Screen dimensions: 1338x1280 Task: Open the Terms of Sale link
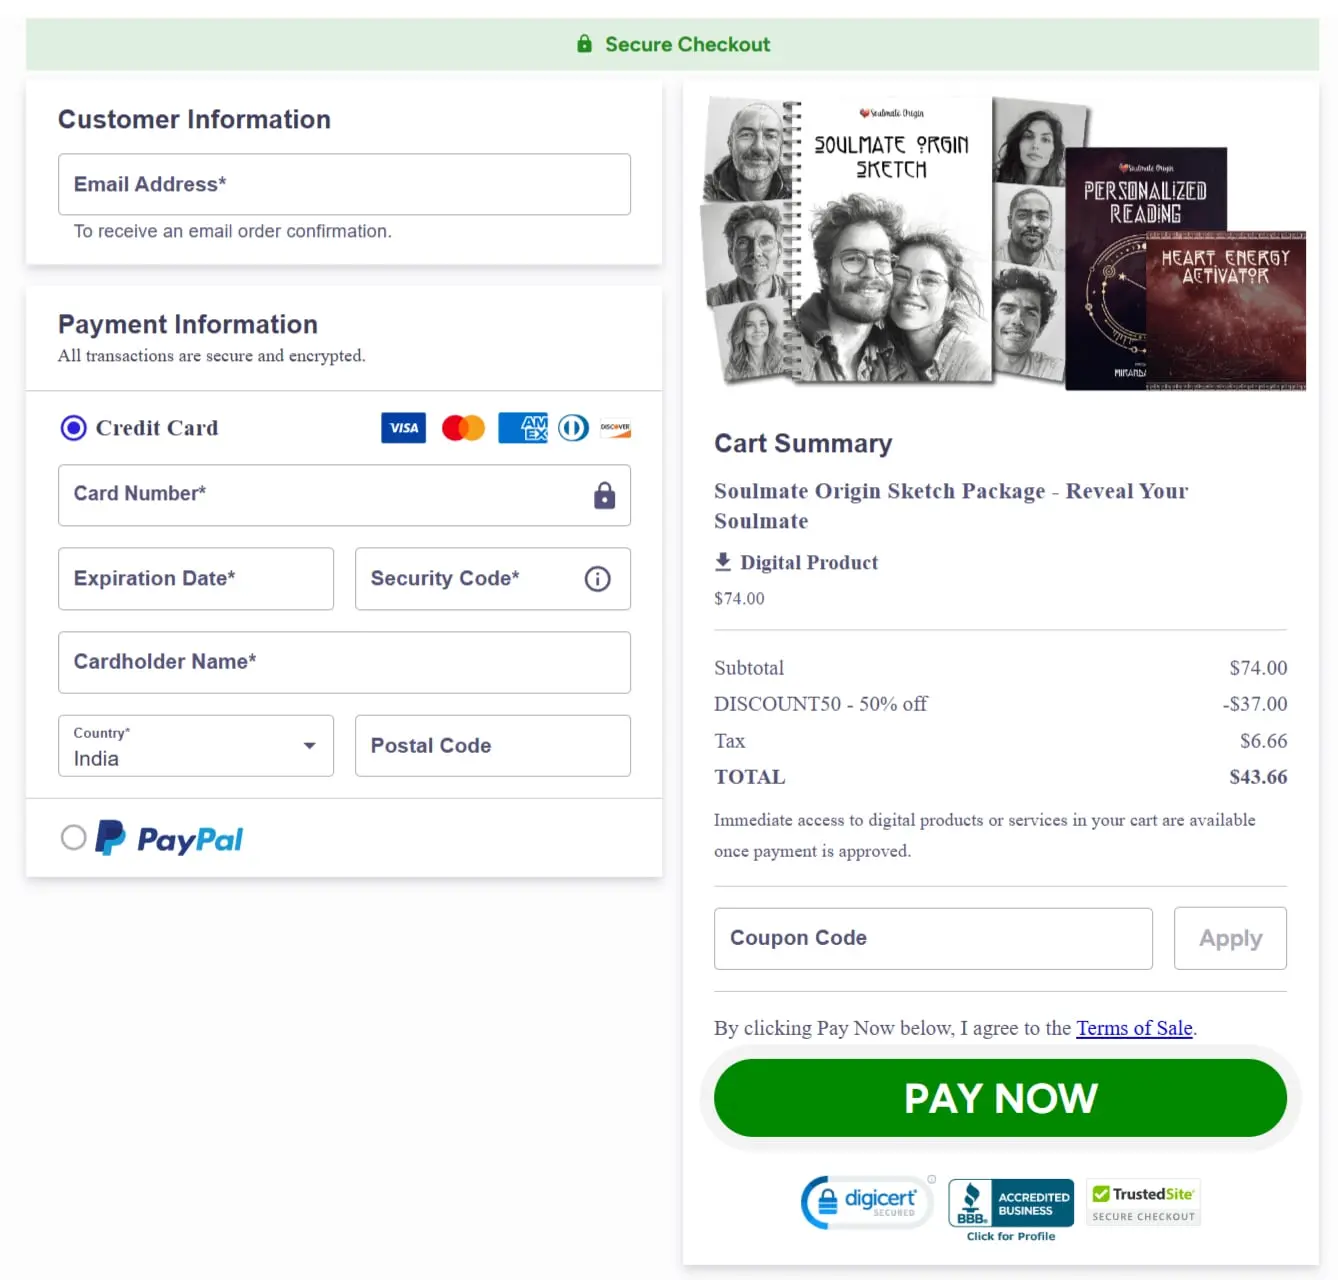[1134, 1028]
